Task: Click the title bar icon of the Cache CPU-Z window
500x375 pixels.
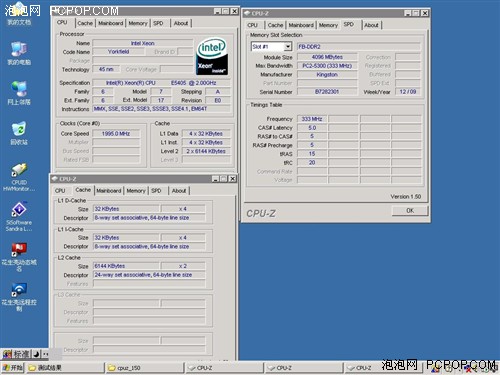Action: point(55,179)
